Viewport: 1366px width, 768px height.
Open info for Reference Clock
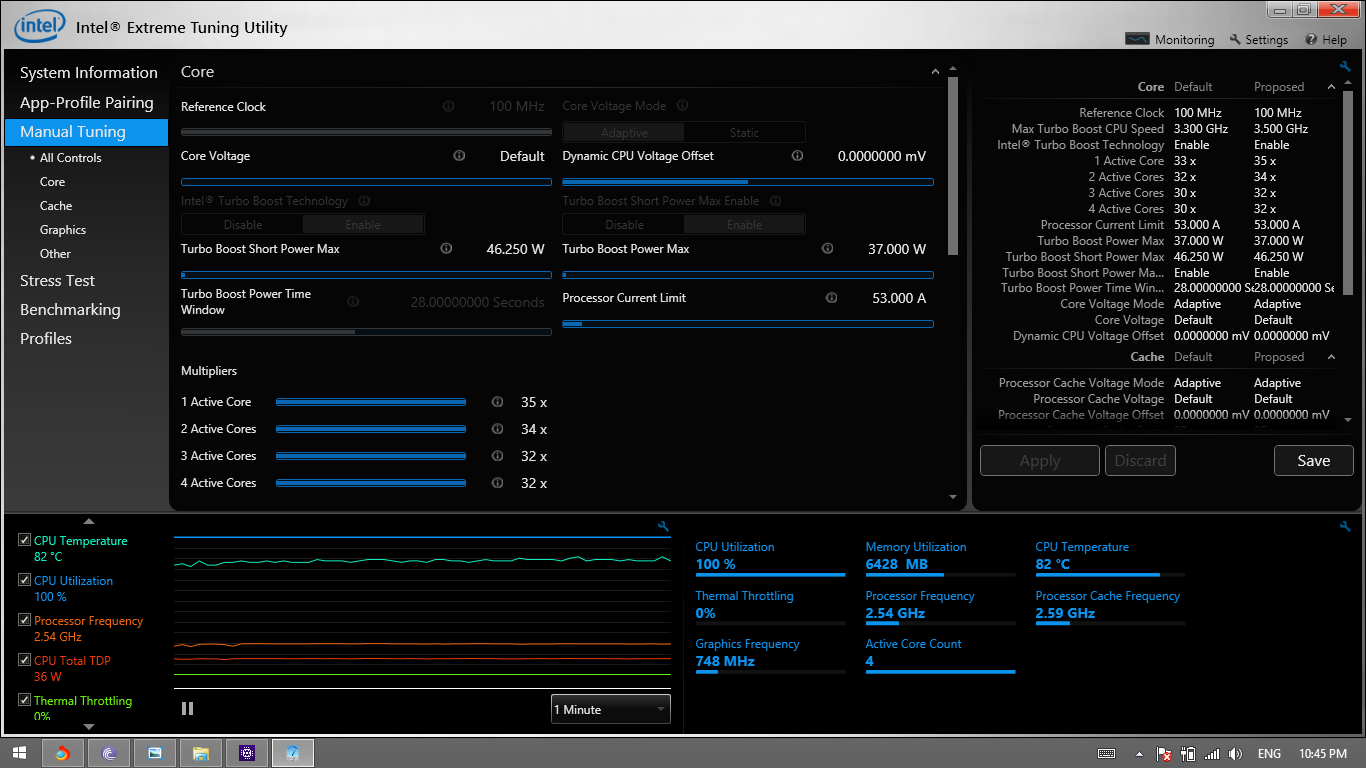pos(448,106)
